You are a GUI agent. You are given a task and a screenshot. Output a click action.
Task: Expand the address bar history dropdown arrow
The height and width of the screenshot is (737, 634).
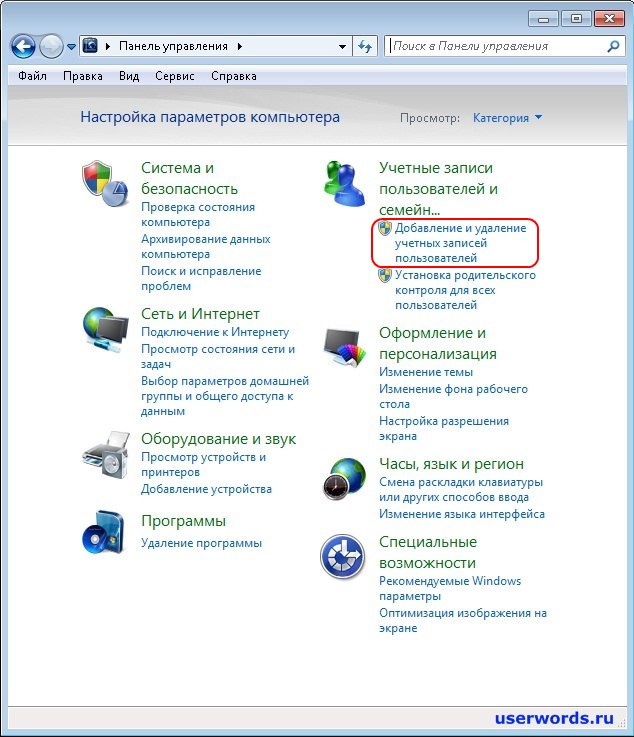[x=342, y=46]
